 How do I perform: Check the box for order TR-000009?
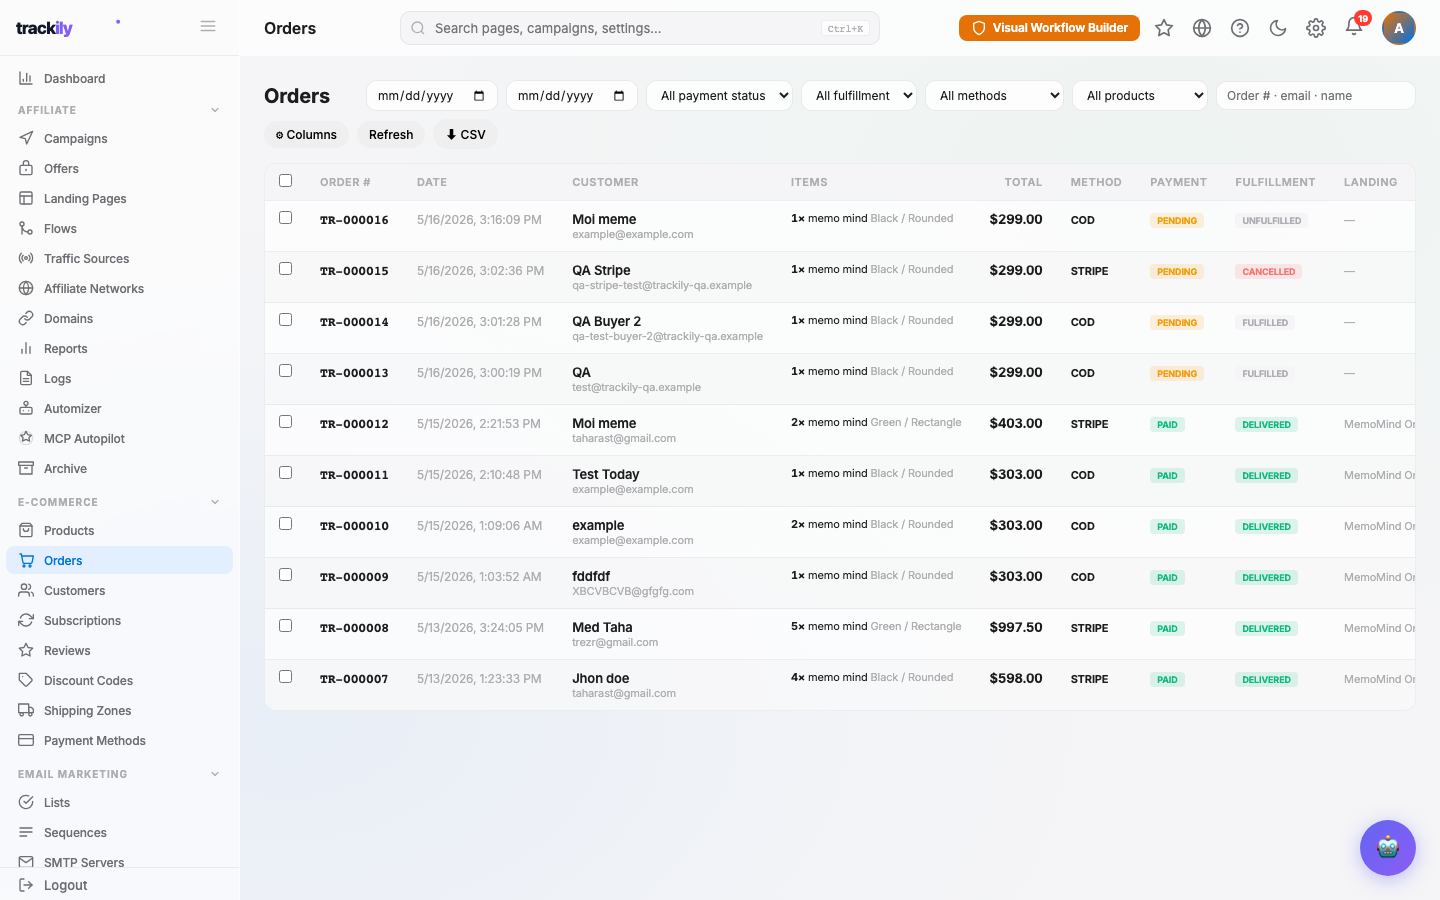[x=285, y=575]
